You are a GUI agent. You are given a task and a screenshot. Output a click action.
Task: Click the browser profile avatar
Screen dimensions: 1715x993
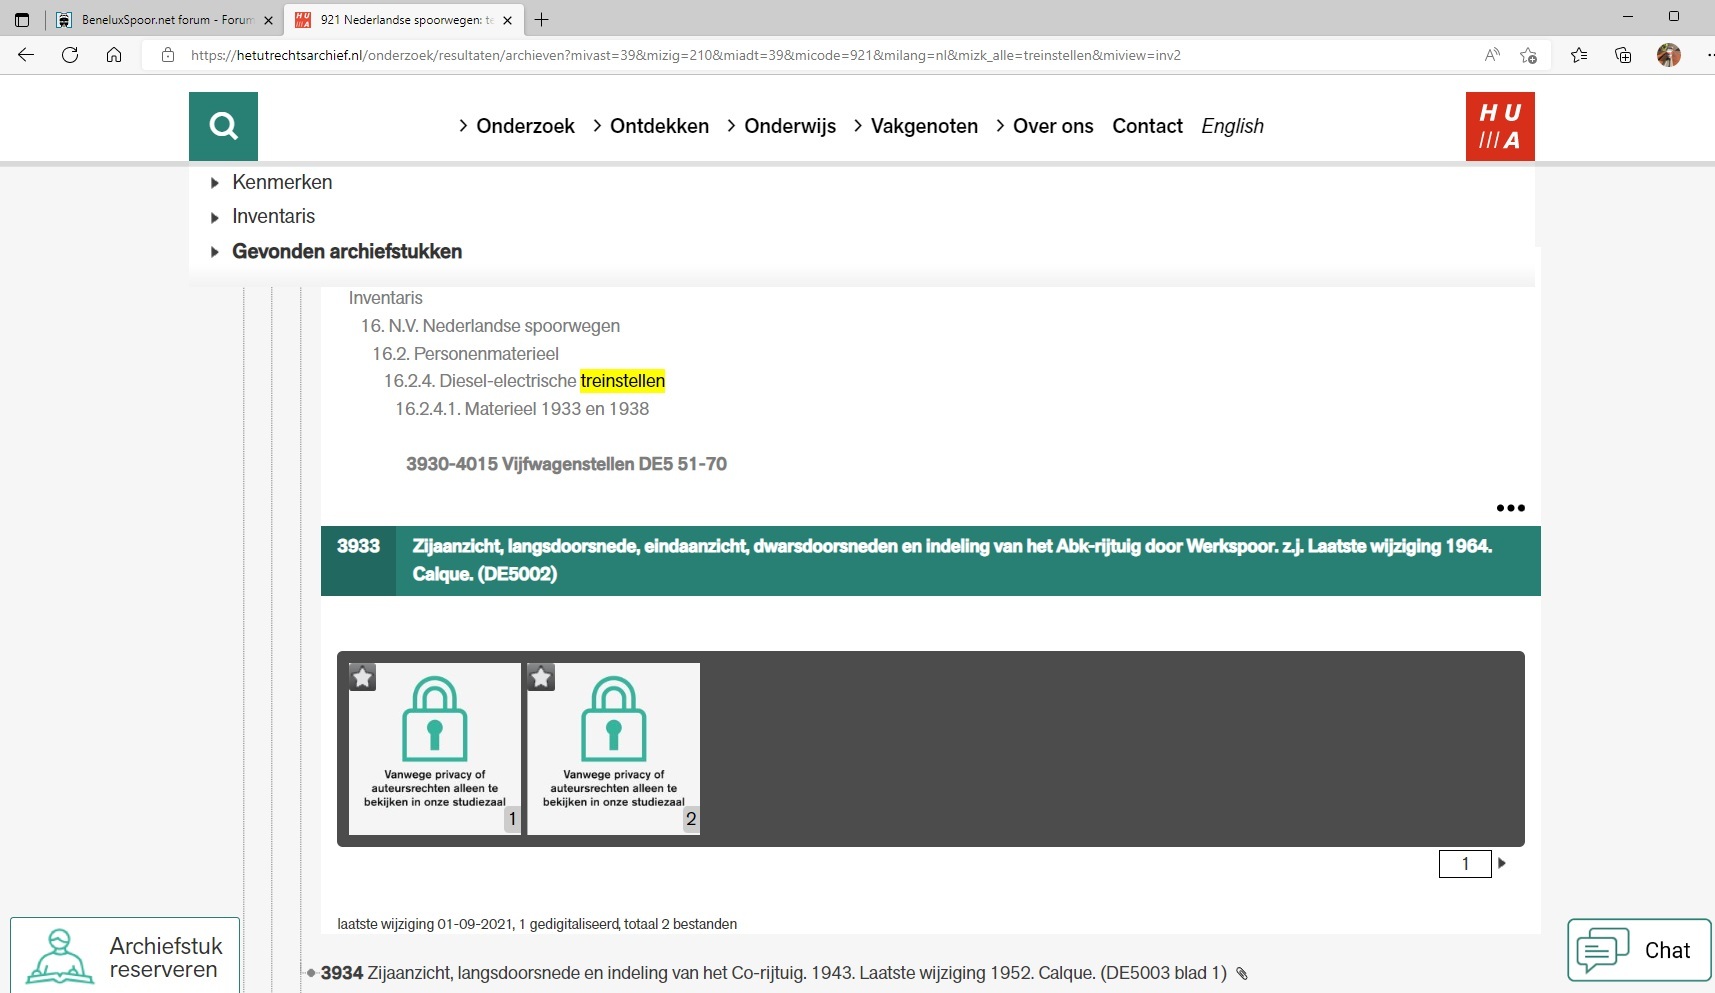pyautogui.click(x=1668, y=55)
